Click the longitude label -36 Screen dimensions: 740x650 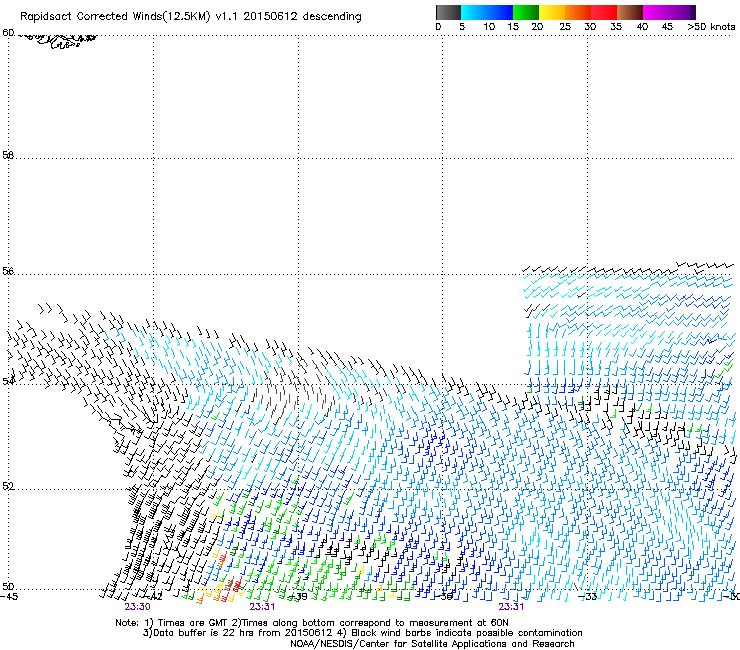443,597
